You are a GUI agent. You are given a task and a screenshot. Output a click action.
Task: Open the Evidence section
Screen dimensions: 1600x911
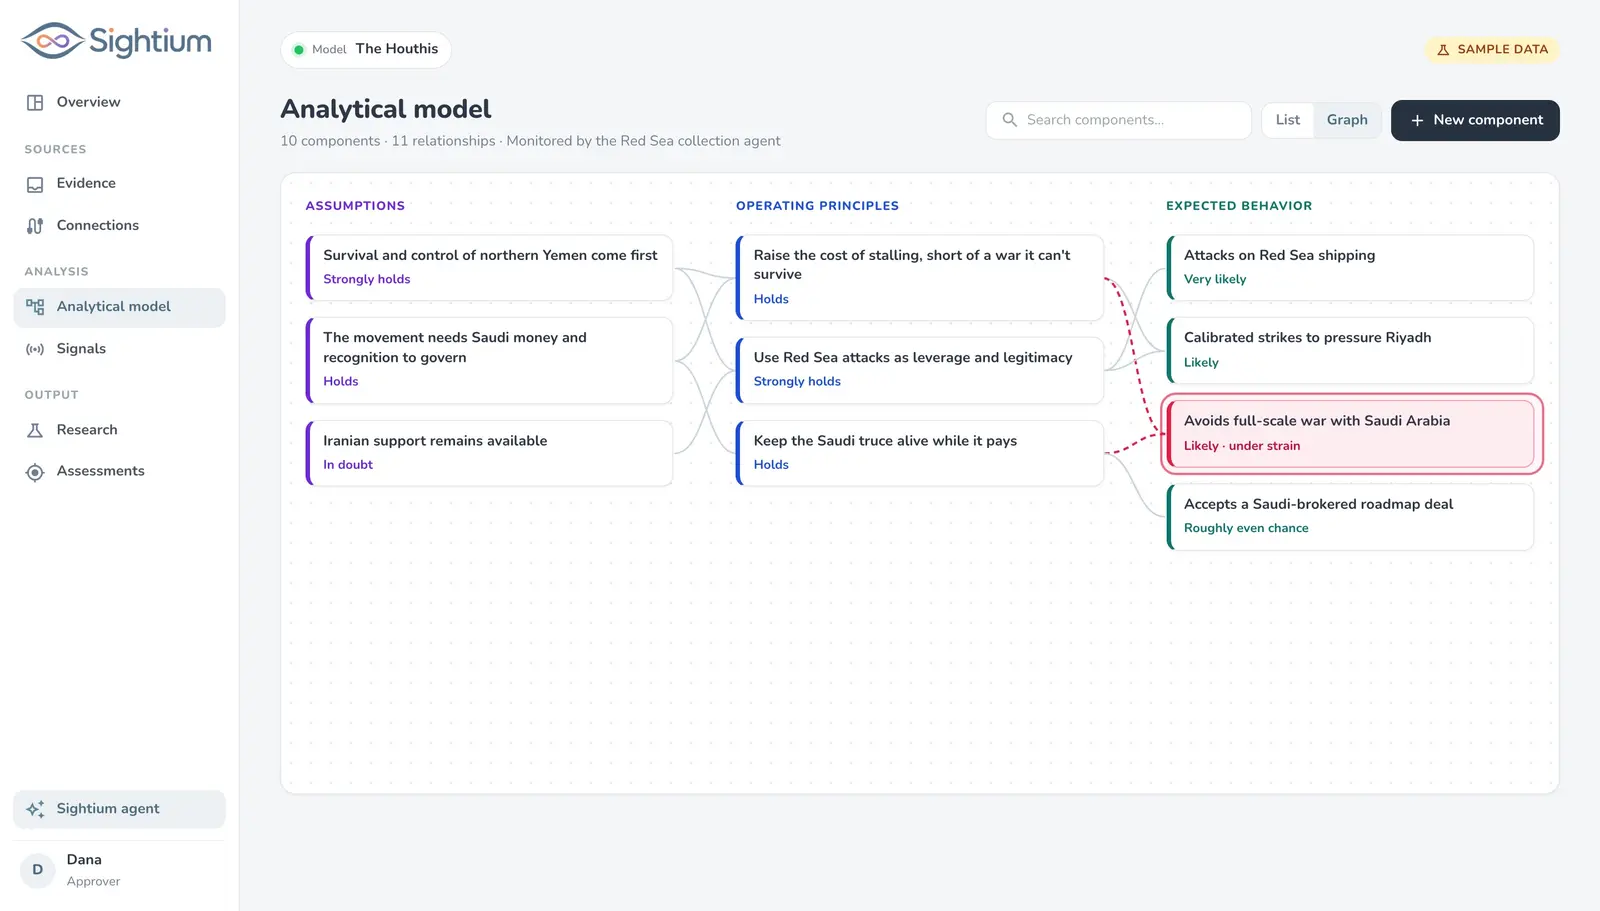pyautogui.click(x=119, y=184)
